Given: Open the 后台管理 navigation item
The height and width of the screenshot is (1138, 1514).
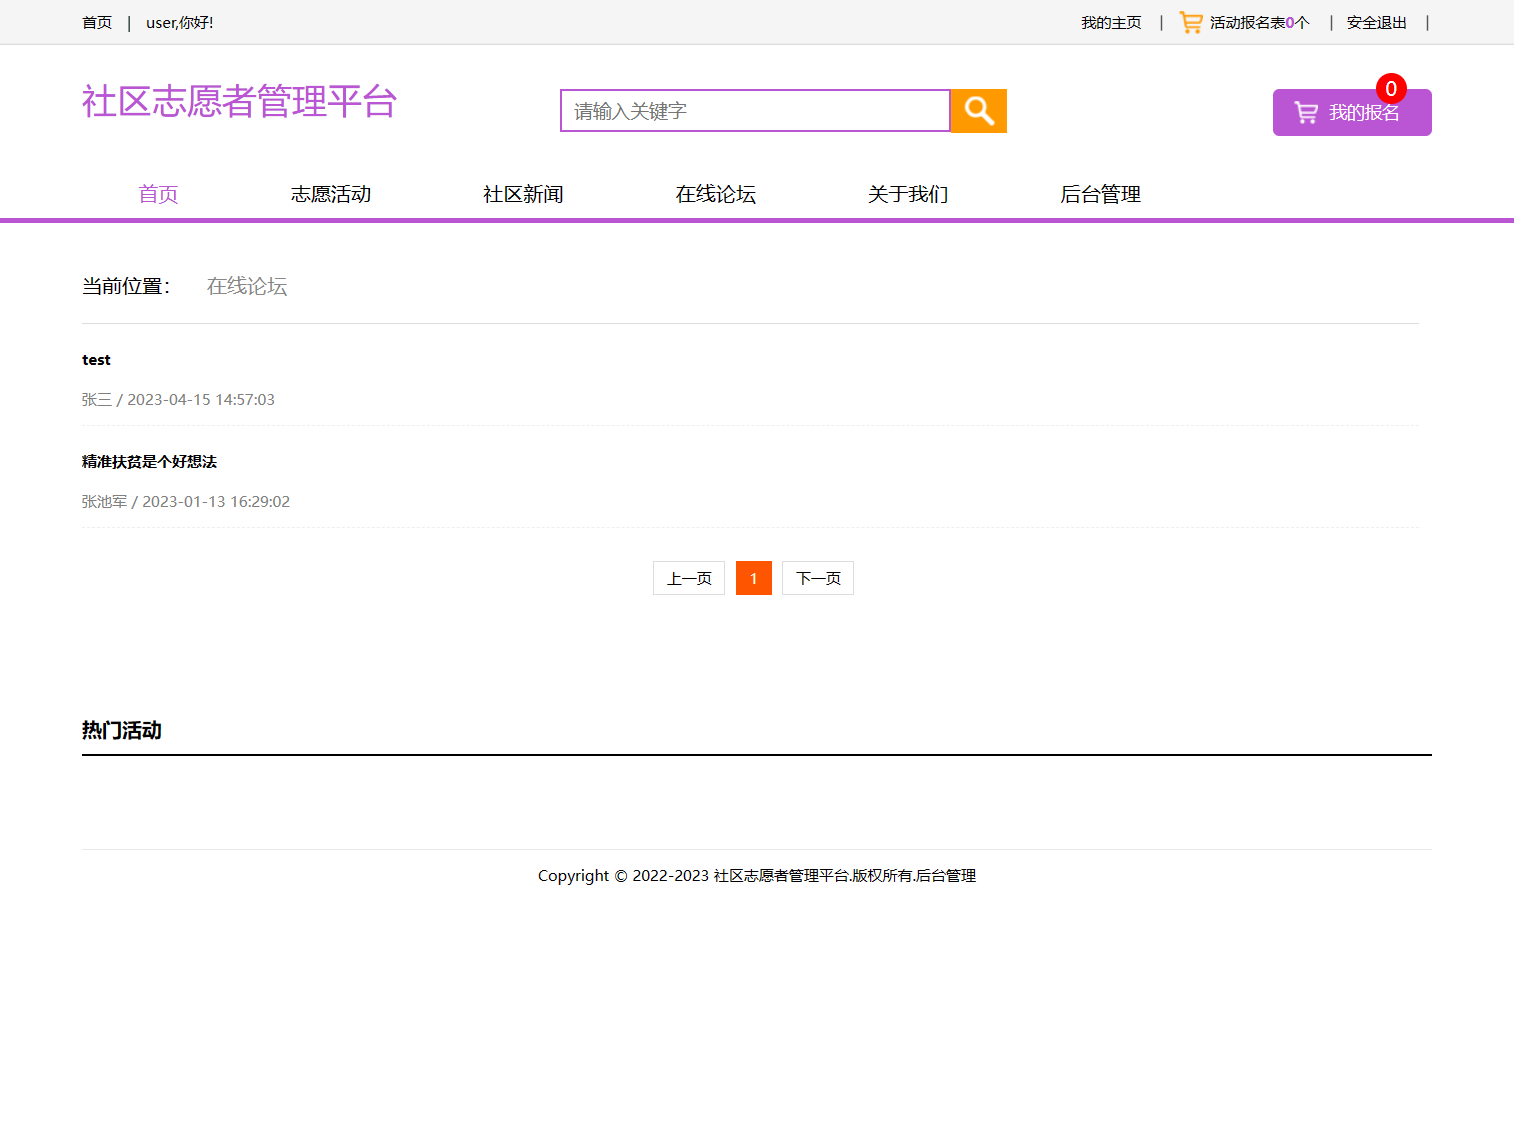Looking at the screenshot, I should pos(1100,194).
